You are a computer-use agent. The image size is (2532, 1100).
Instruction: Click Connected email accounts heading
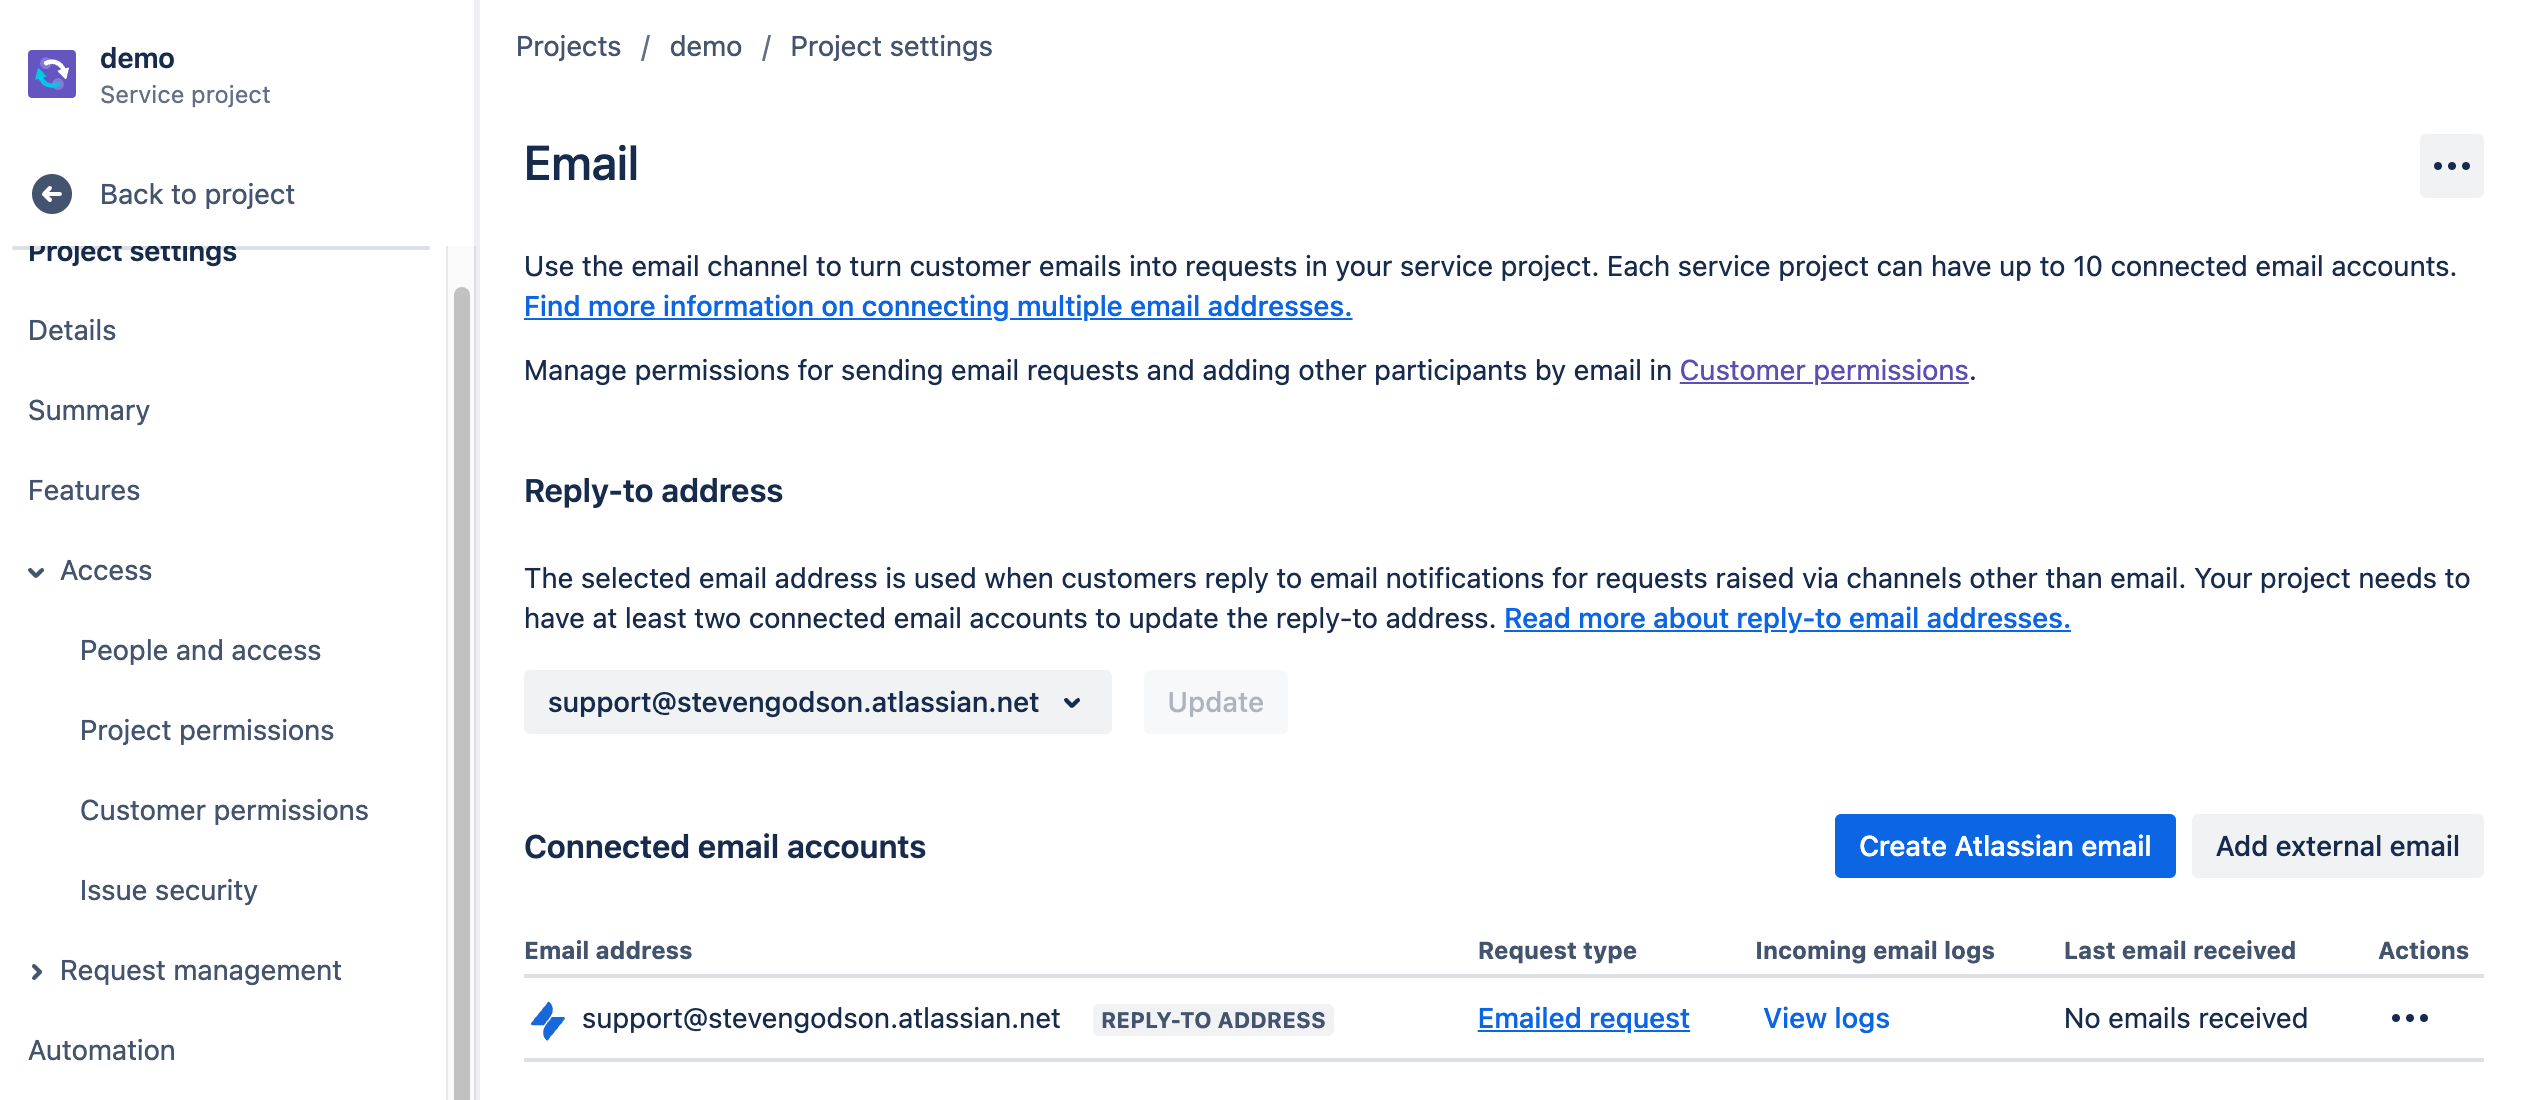click(725, 847)
